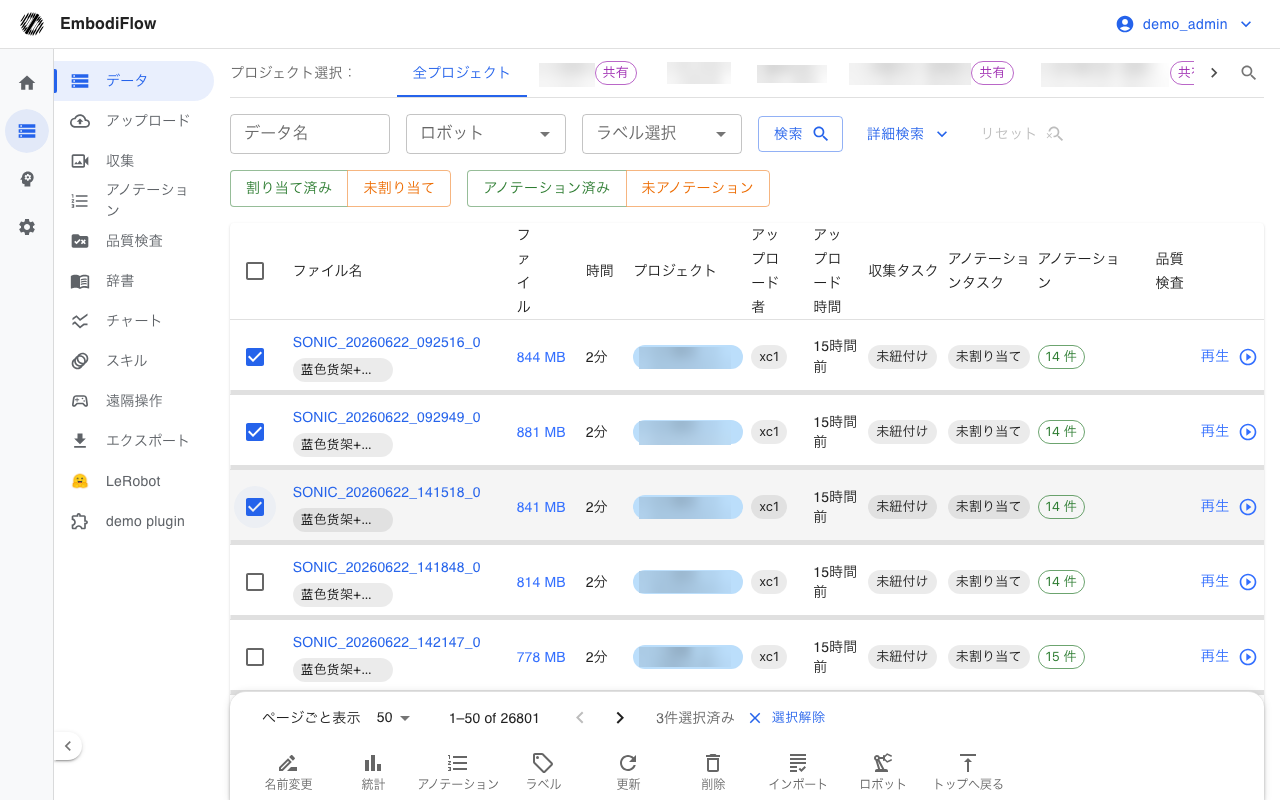Toggle 未アノテーション filter
1280x800 pixels.
click(x=697, y=188)
